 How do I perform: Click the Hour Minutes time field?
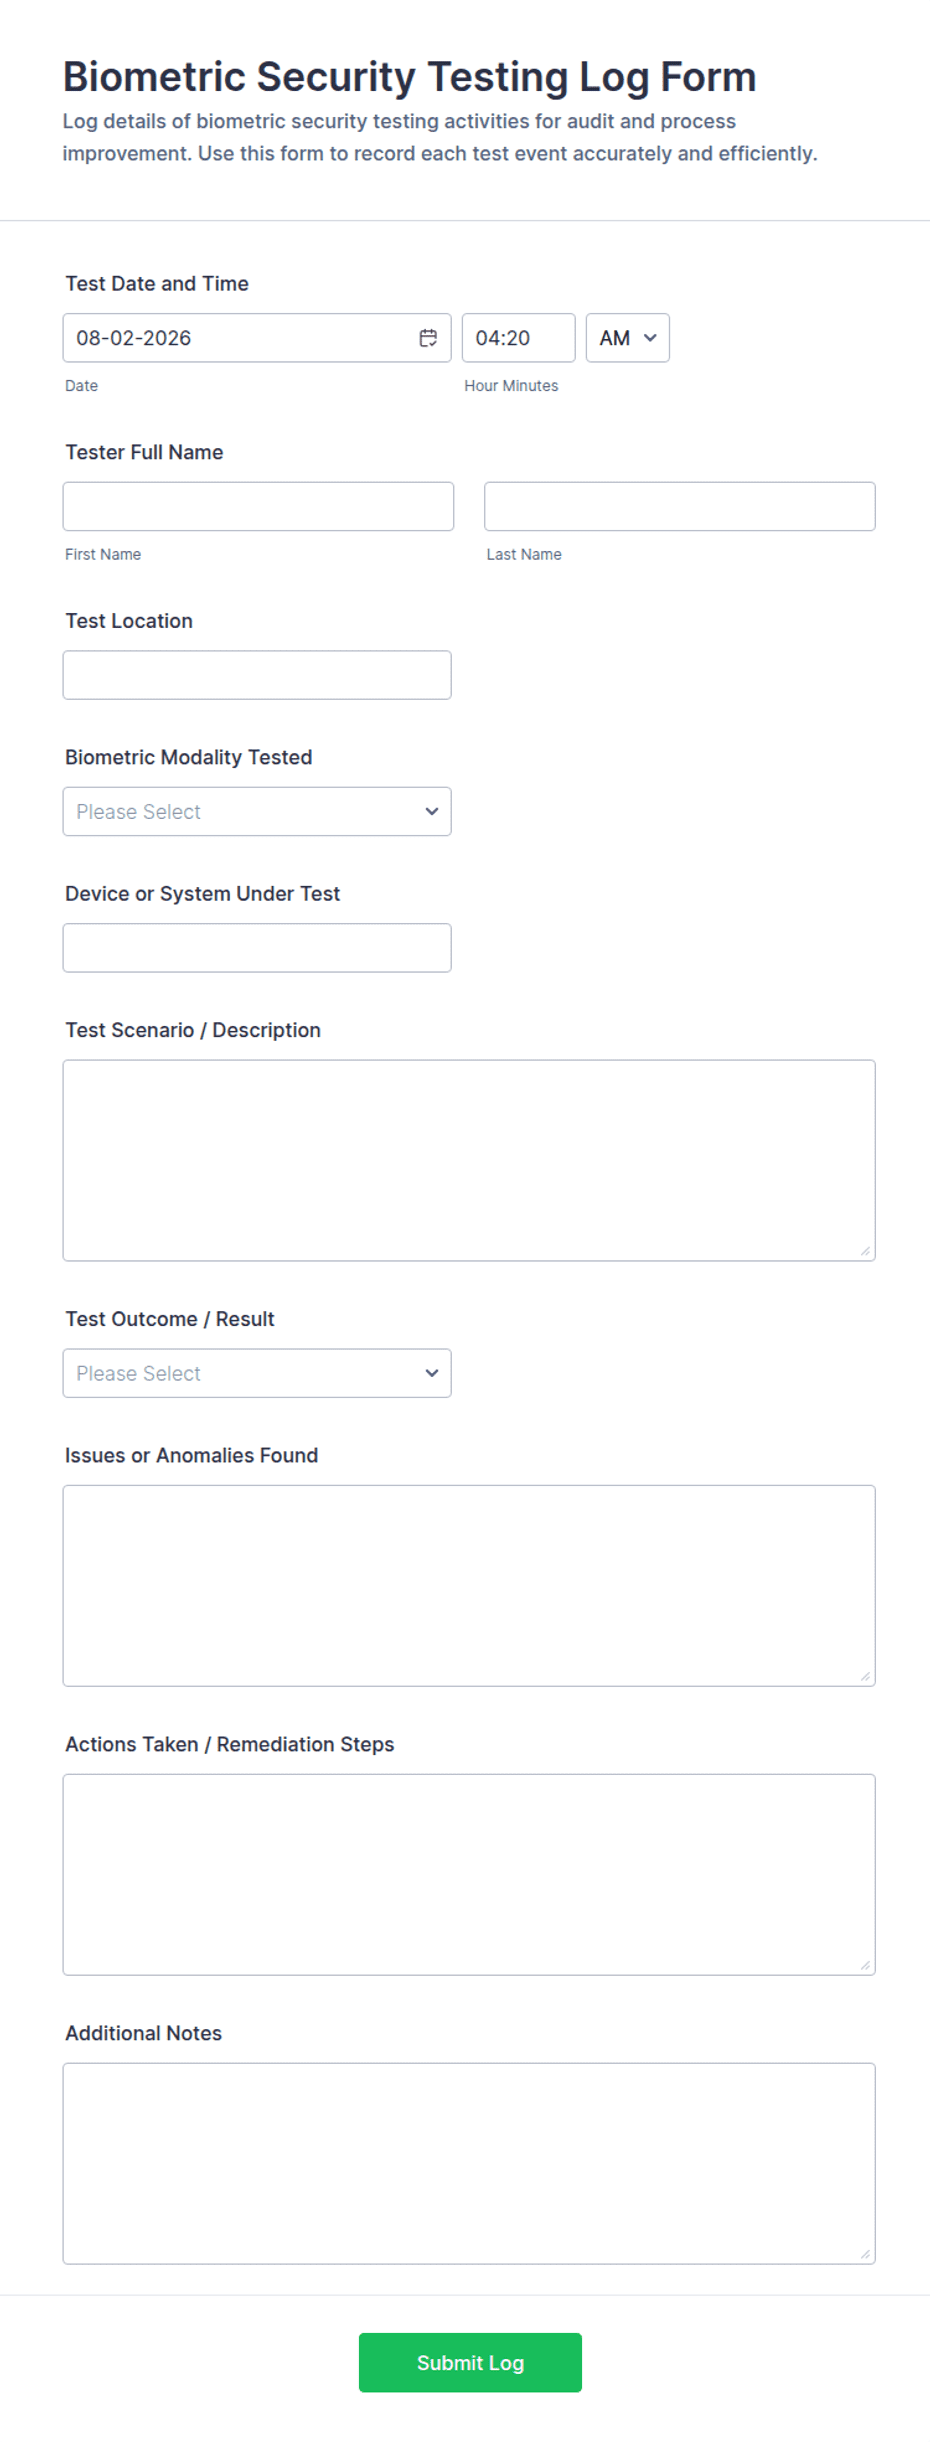[x=518, y=338]
